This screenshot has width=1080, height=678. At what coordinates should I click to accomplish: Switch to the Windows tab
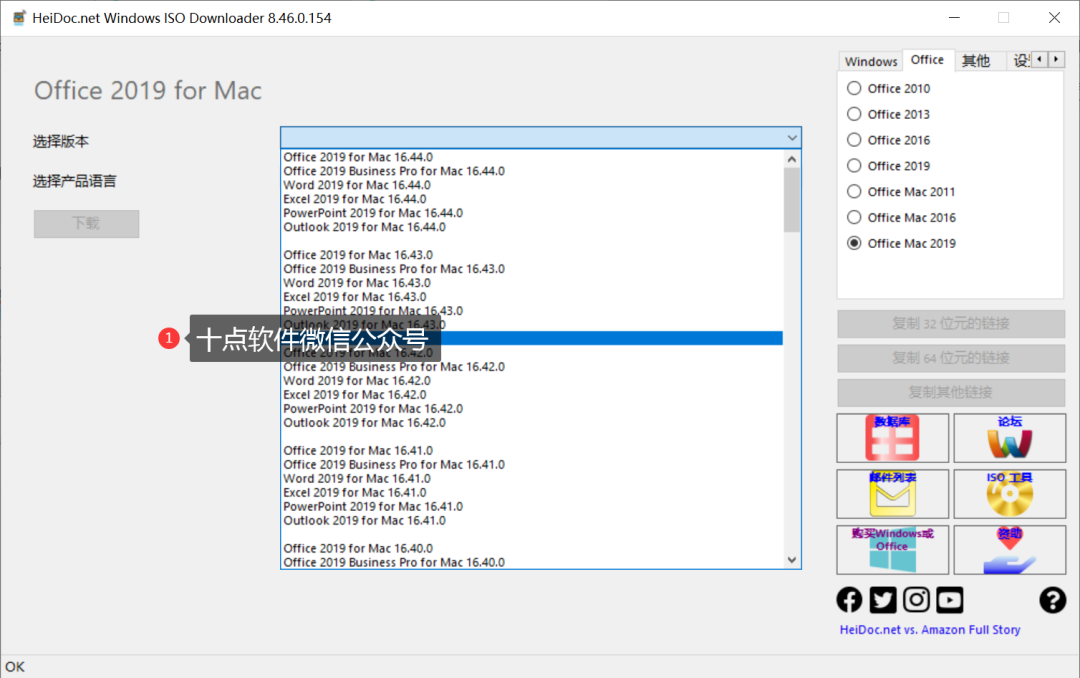(x=871, y=61)
